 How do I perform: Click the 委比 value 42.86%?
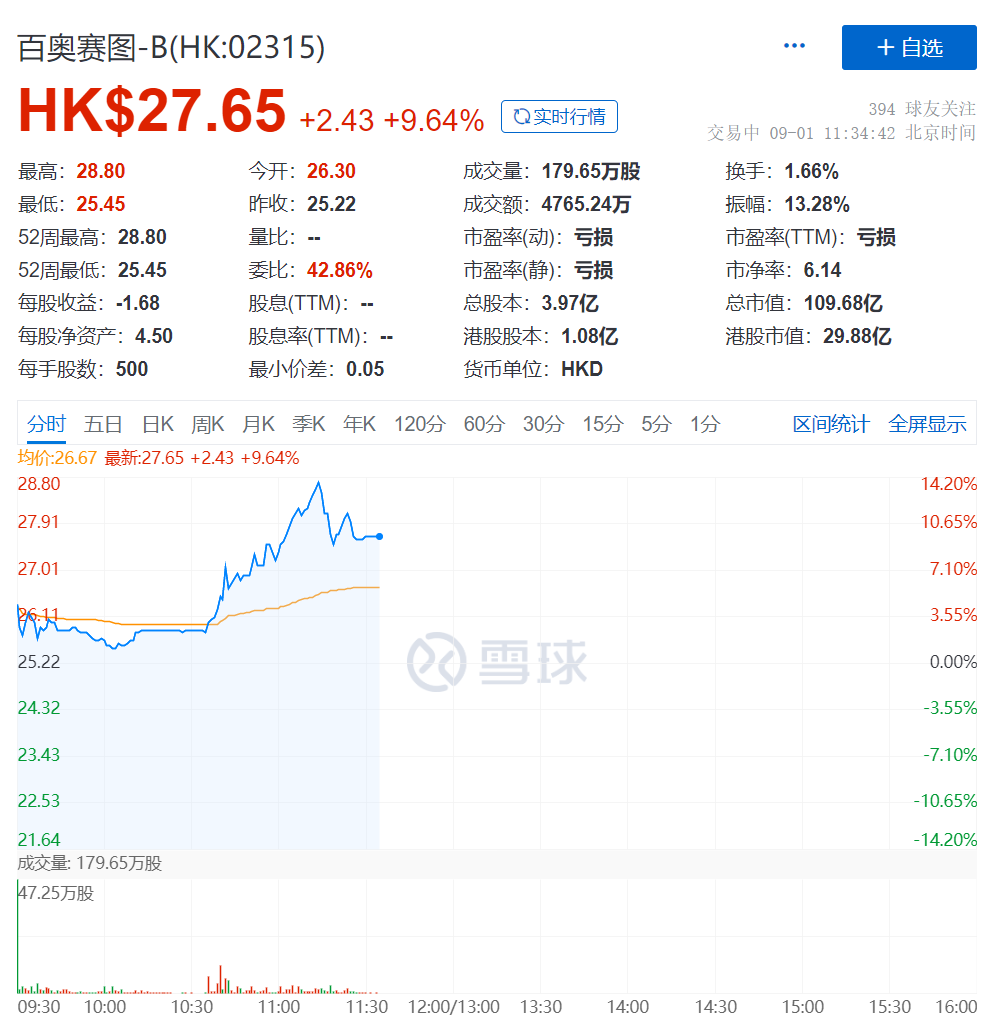point(340,270)
